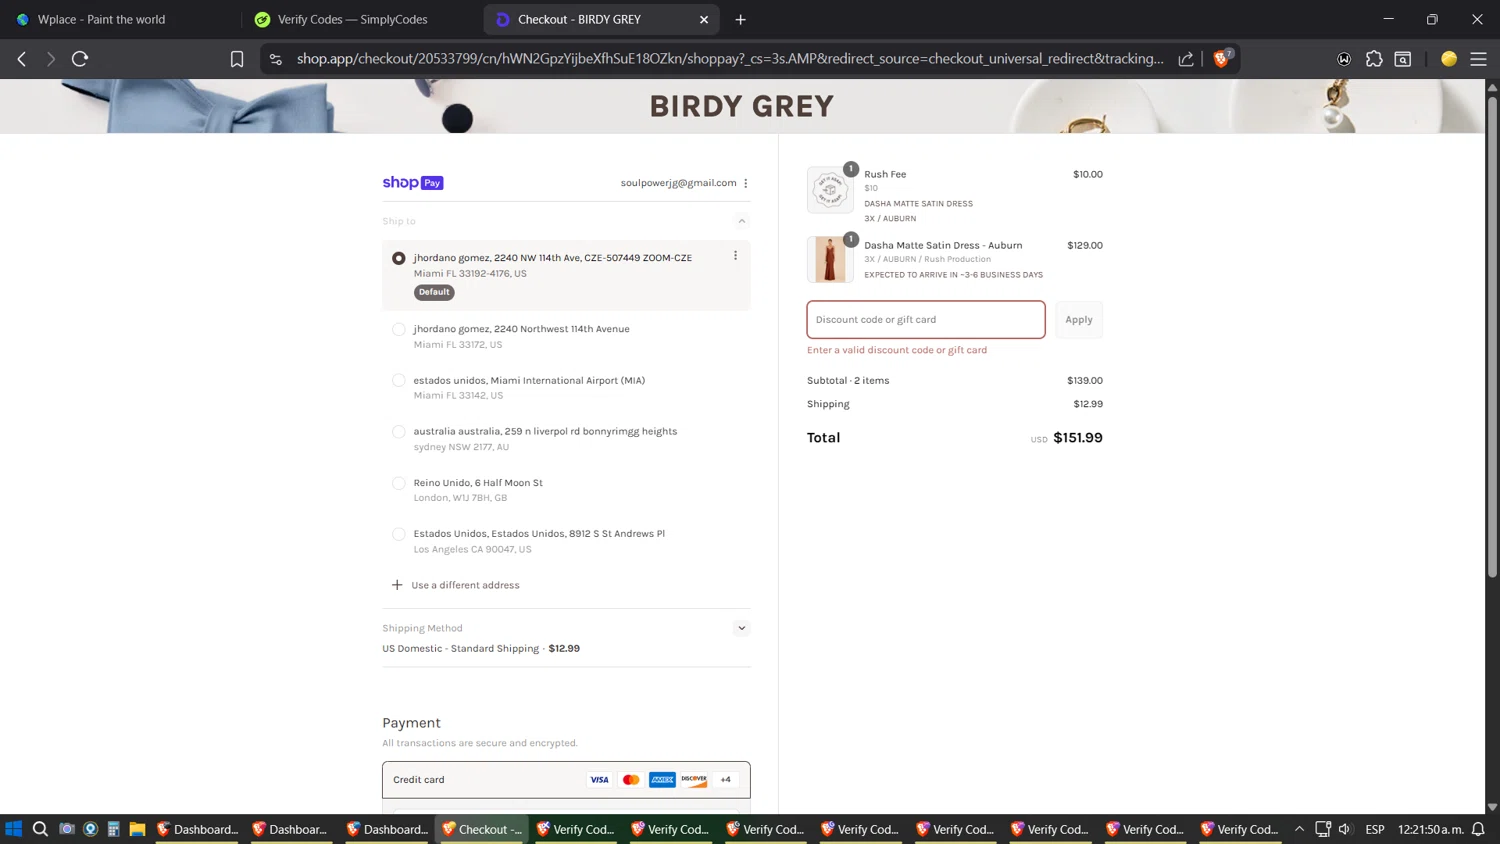
Task: Reload the checkout page
Action: (x=80, y=59)
